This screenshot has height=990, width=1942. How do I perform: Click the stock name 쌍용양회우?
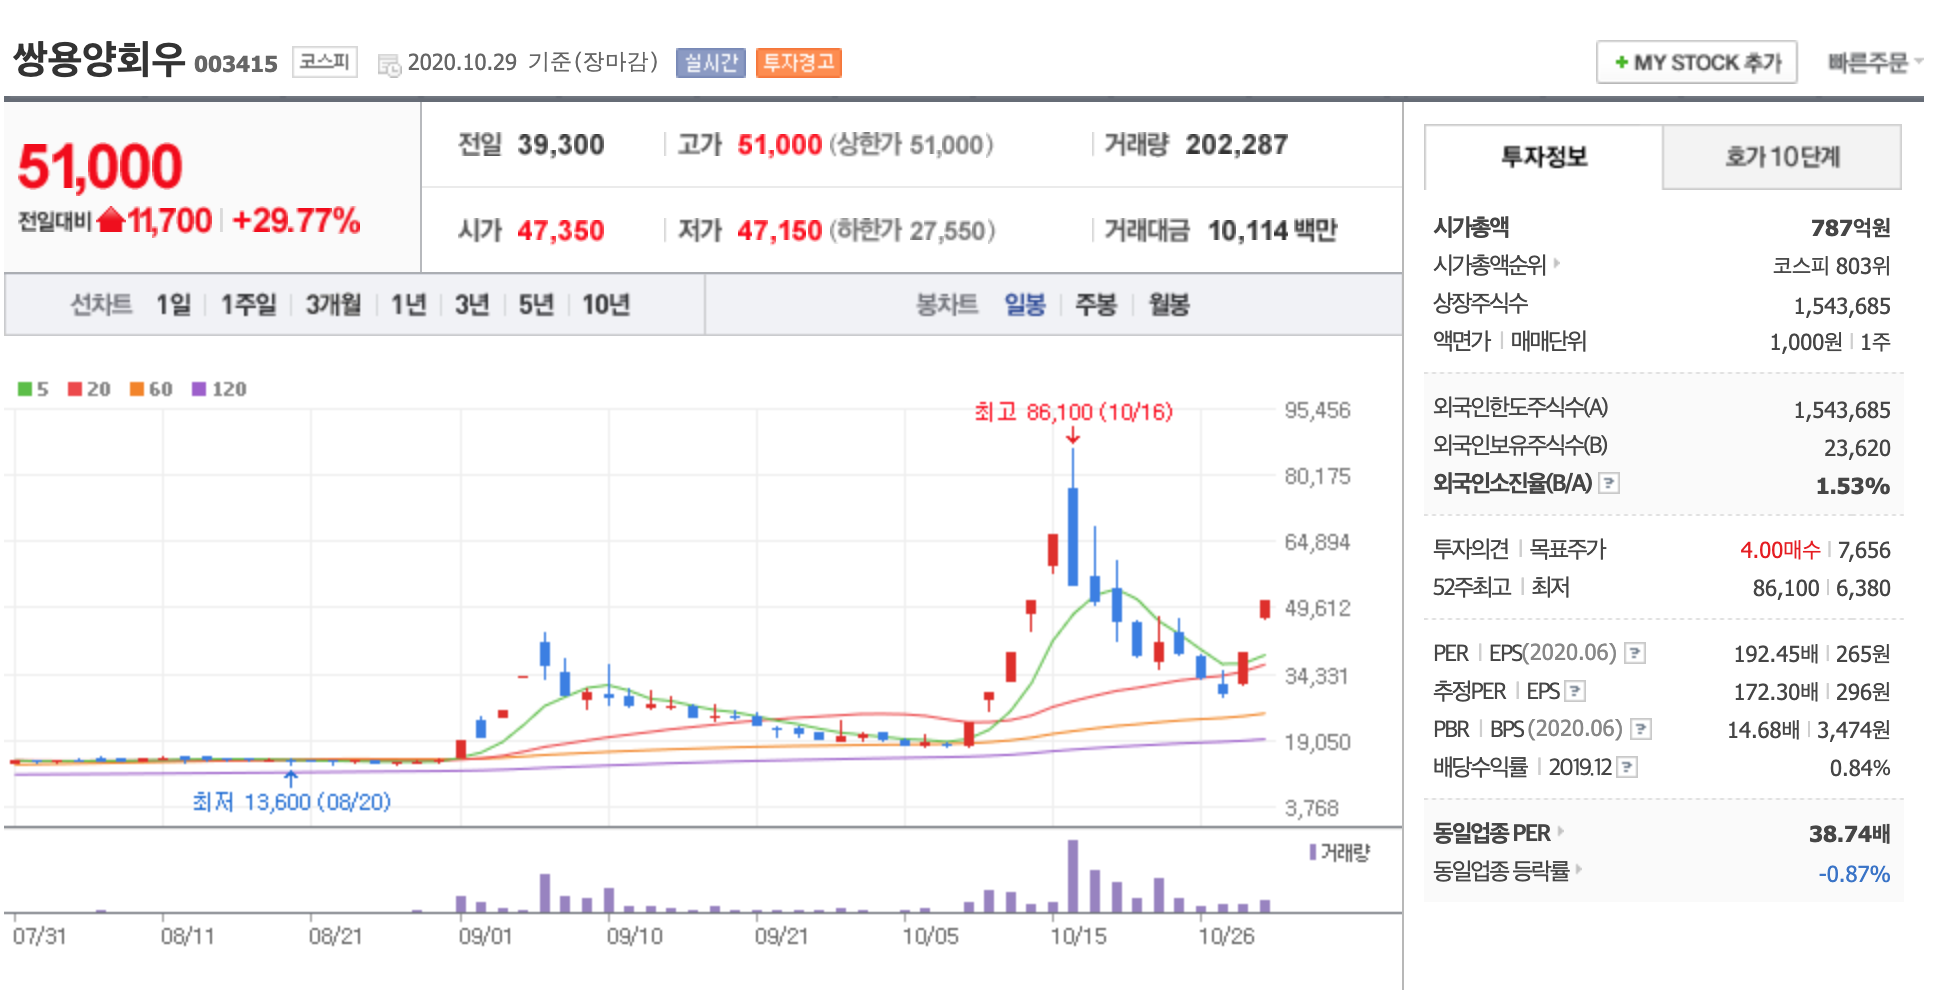click(99, 59)
